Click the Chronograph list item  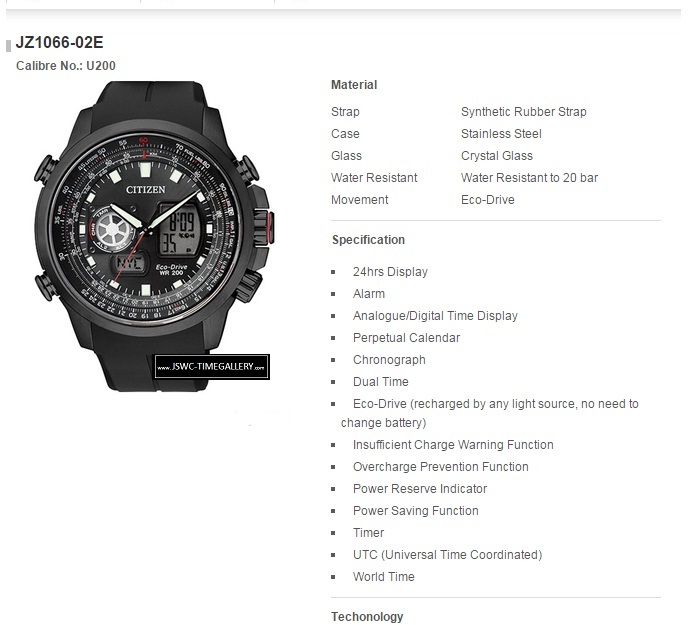pyautogui.click(x=389, y=360)
